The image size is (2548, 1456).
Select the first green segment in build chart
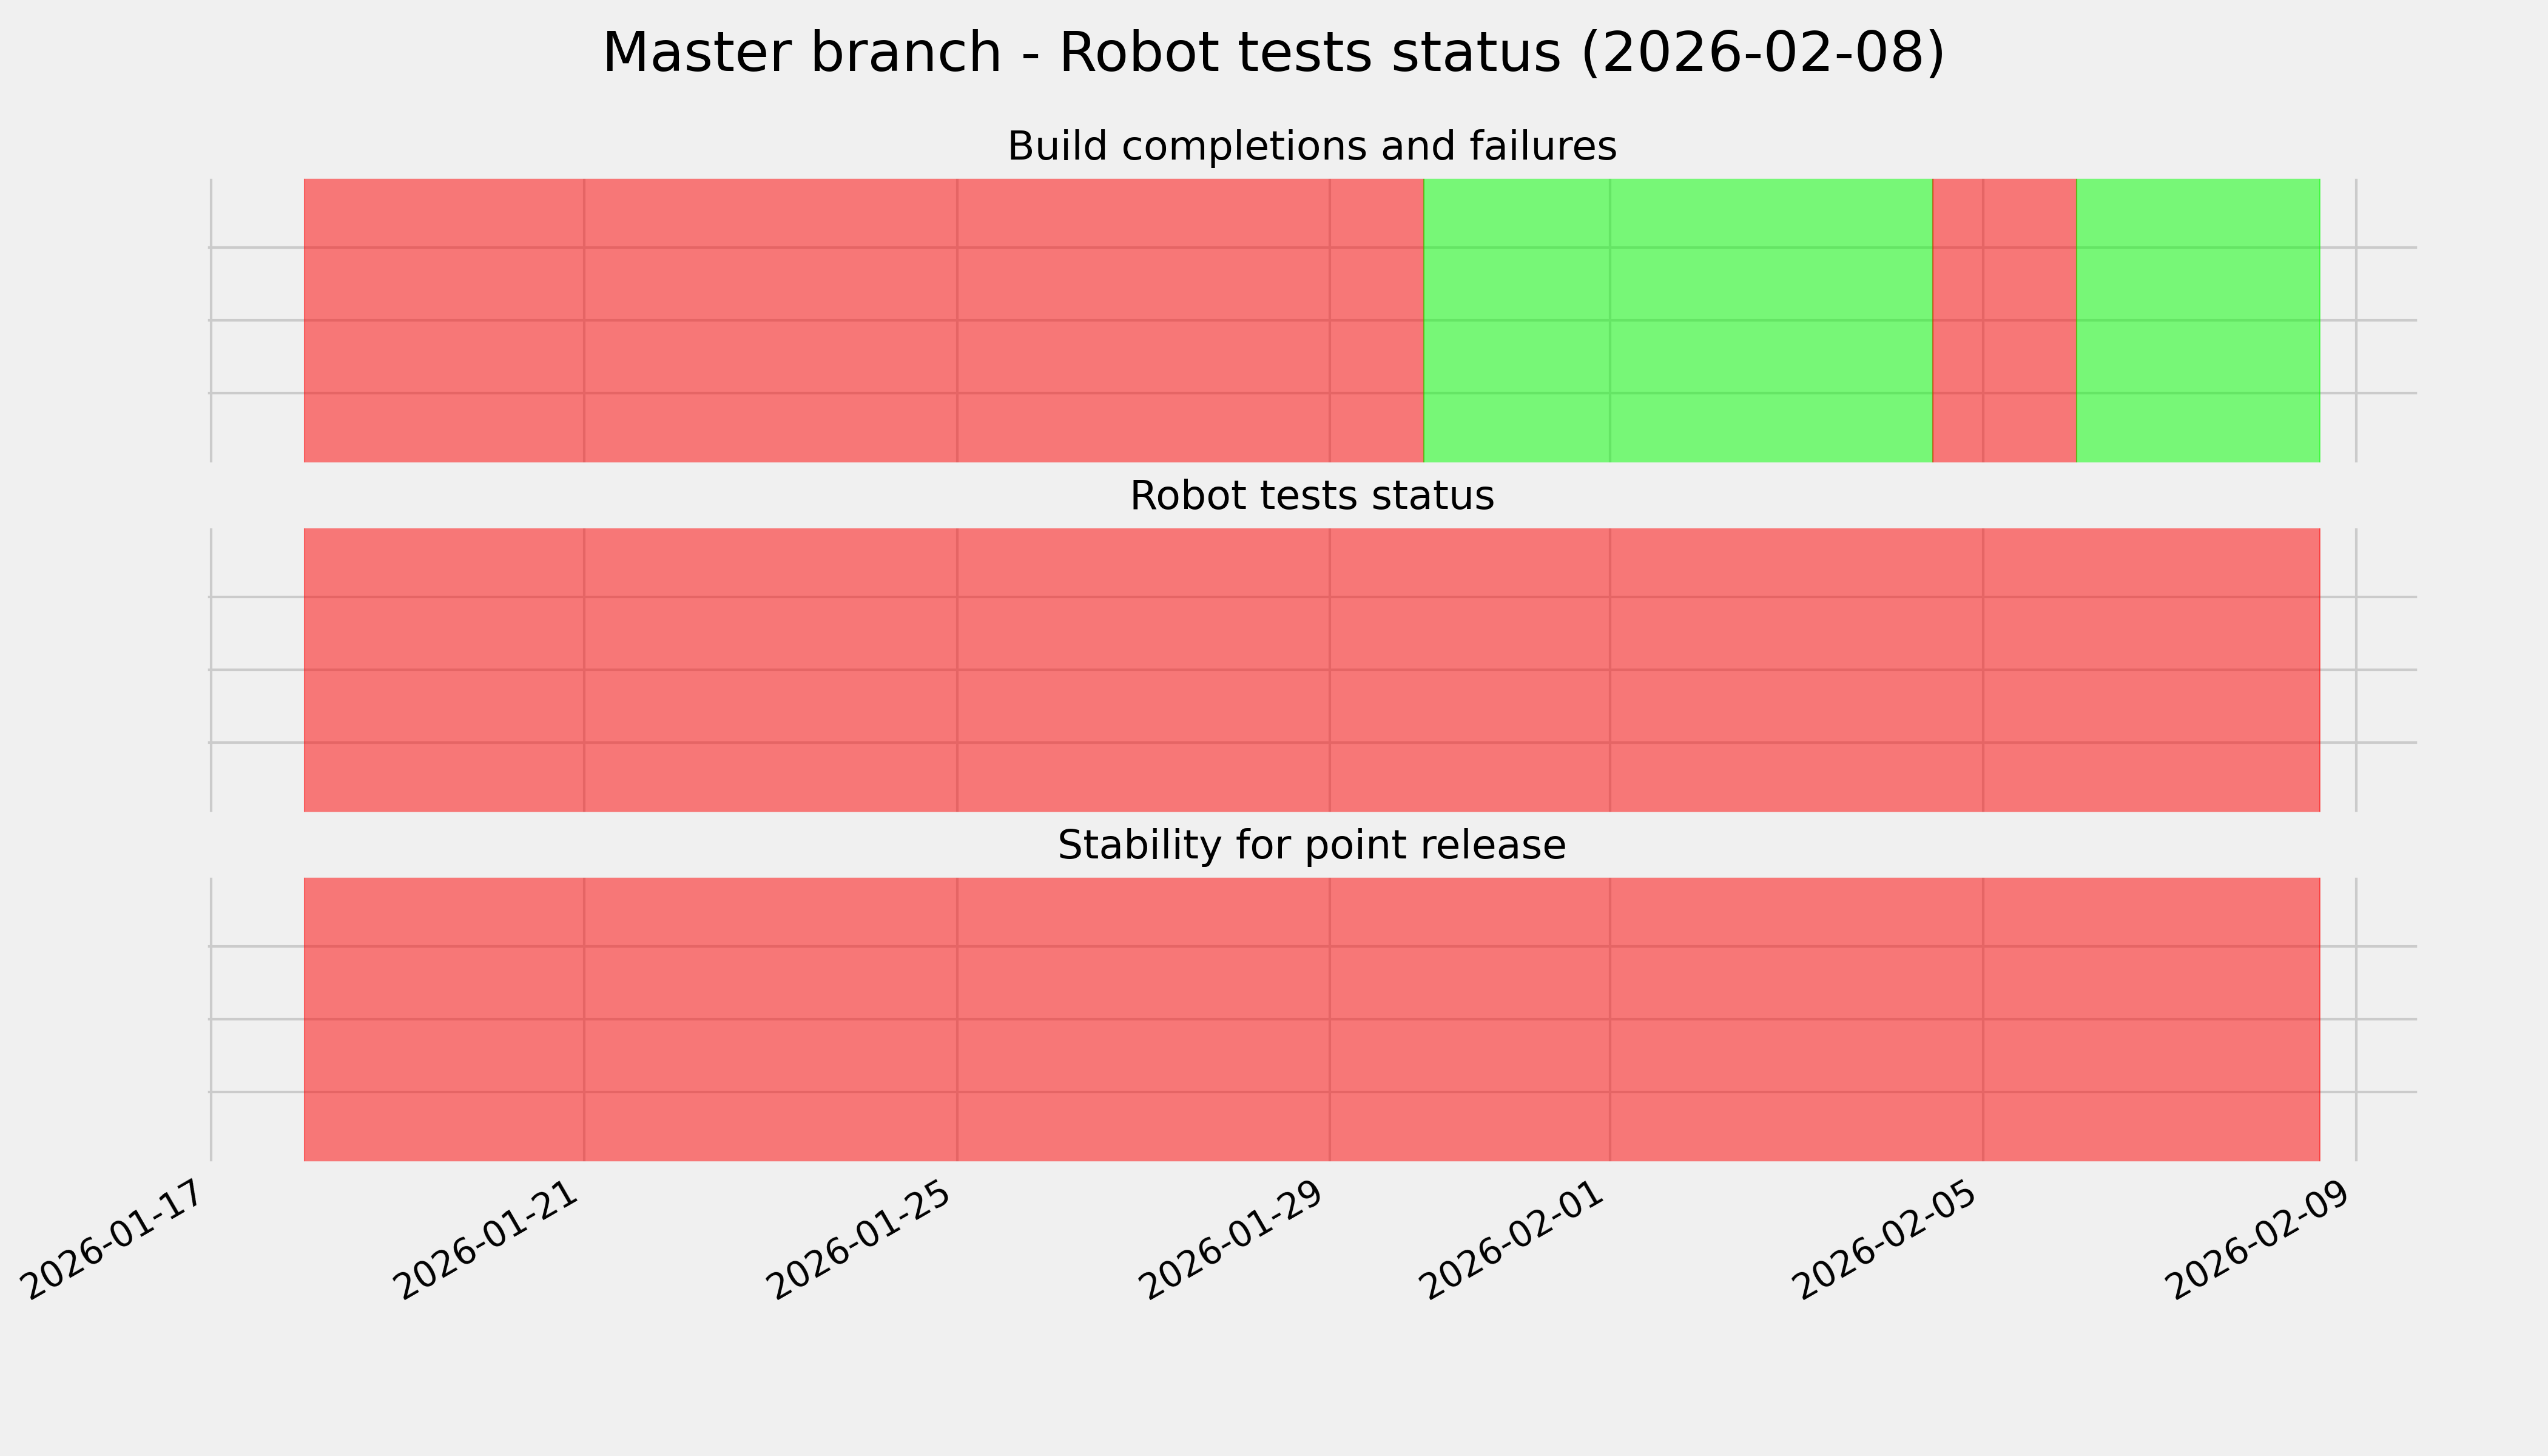pyautogui.click(x=1677, y=320)
